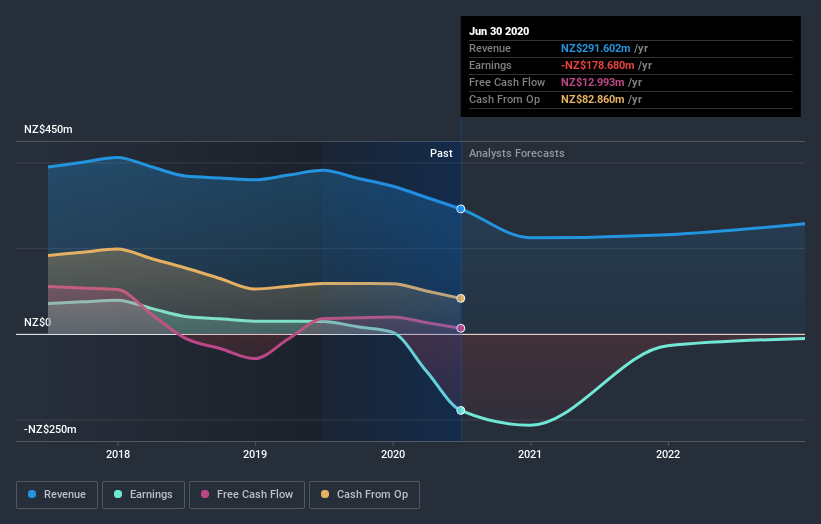Click the NZ$291.602m revenue value
This screenshot has height=524, width=821.
[596, 48]
